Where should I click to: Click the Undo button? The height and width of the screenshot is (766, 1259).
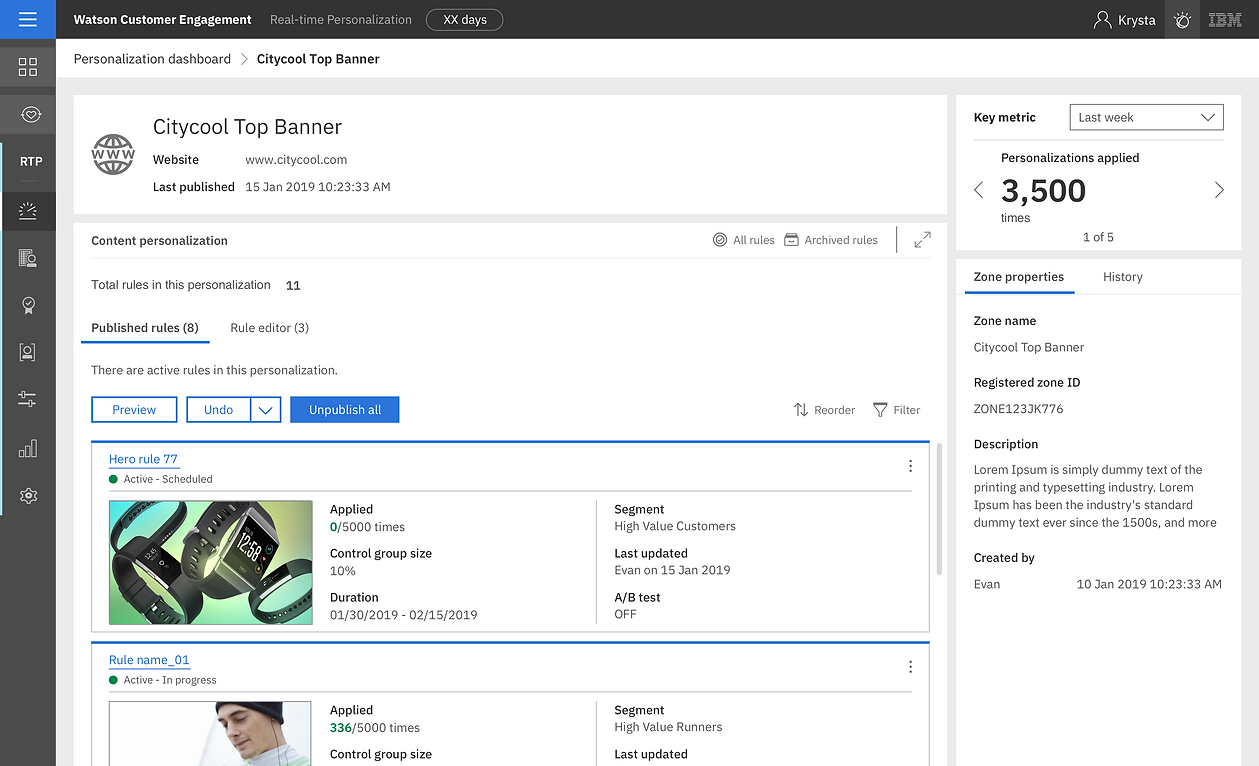click(x=218, y=410)
